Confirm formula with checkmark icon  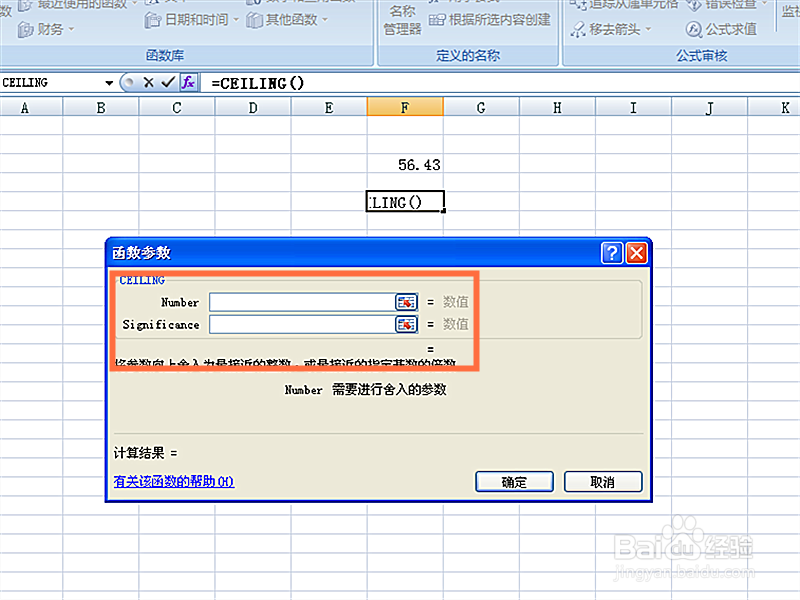[168, 83]
